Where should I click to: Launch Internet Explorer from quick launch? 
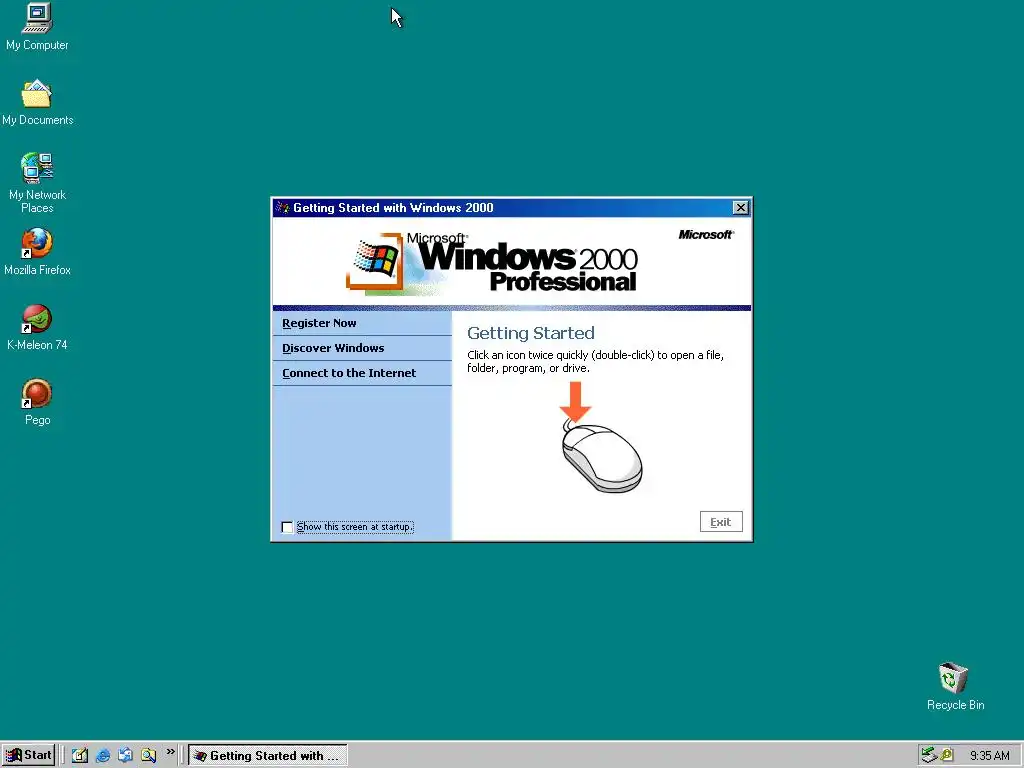tap(103, 755)
